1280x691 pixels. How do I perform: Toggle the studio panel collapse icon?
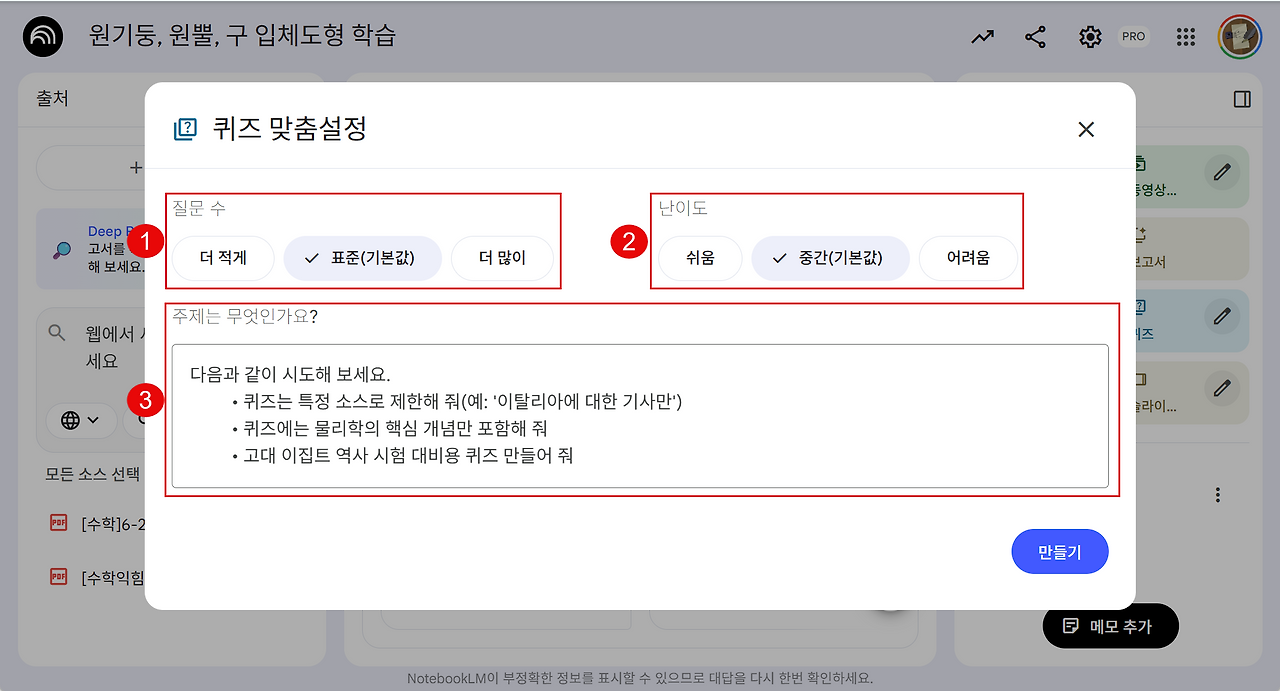click(x=1242, y=99)
